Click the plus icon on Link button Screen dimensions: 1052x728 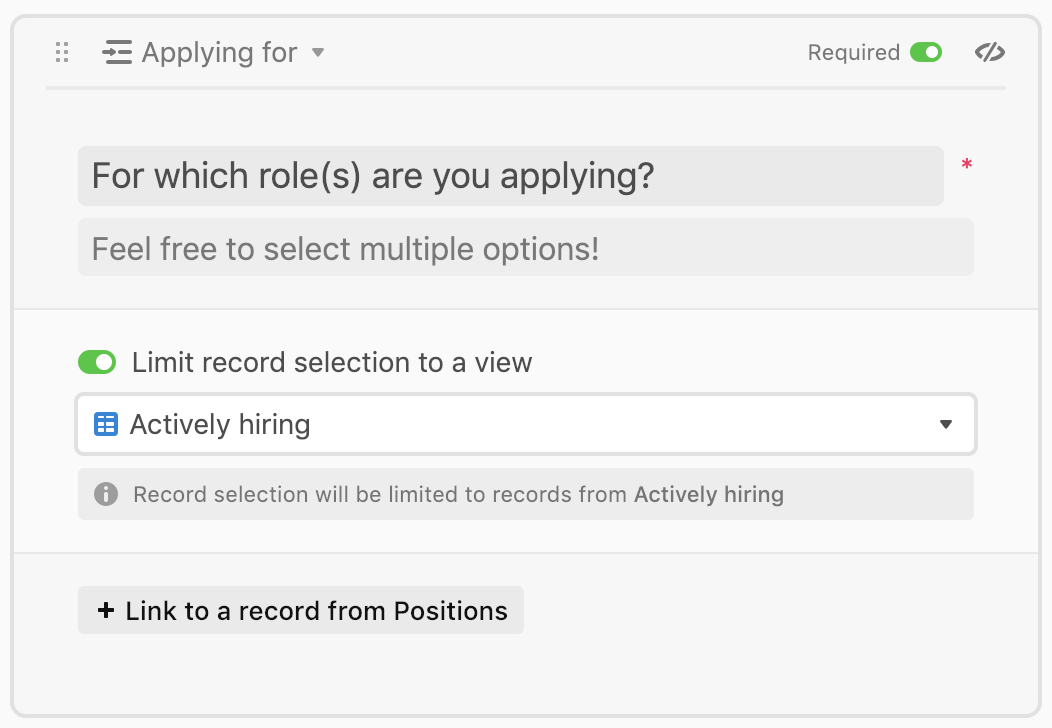[105, 610]
